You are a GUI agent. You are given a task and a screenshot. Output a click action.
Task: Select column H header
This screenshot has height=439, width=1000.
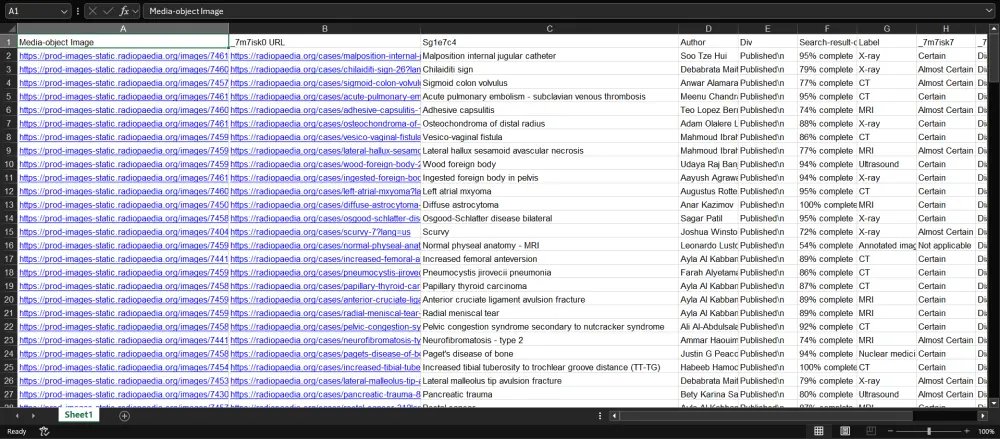tap(946, 29)
